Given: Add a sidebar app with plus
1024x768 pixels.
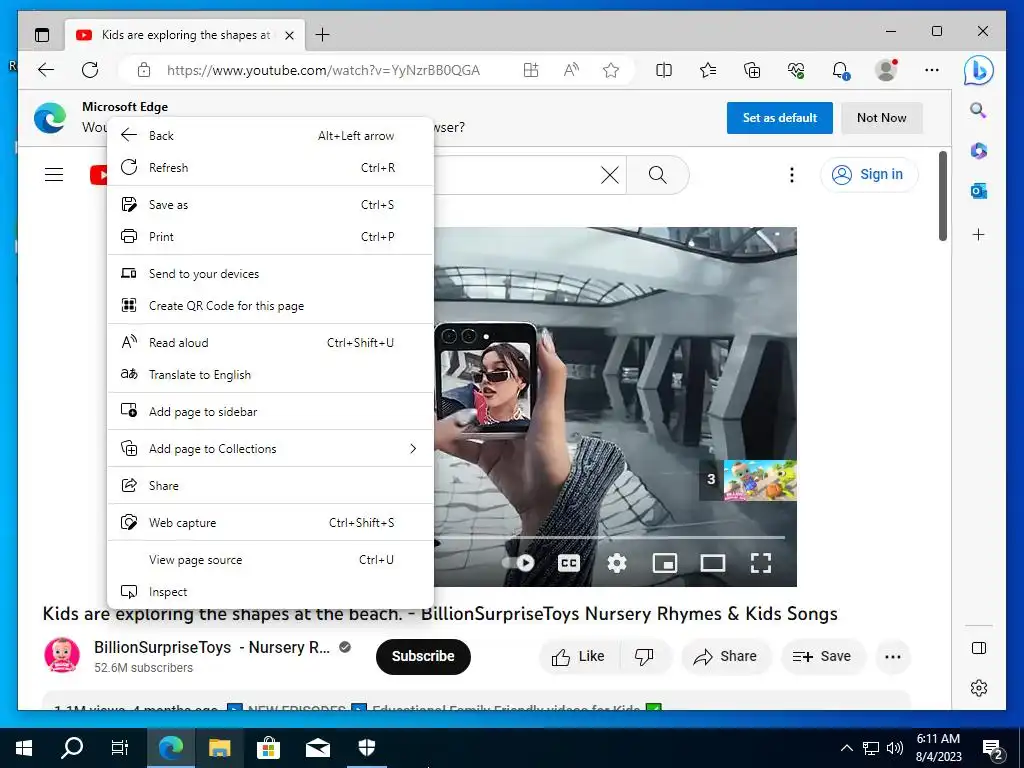Looking at the screenshot, I should point(978,234).
